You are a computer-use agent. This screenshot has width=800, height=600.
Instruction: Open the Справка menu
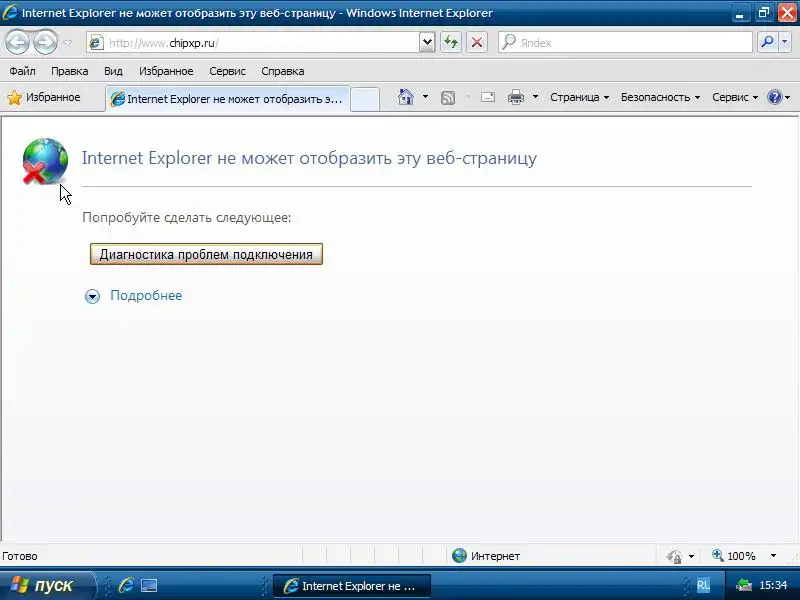point(283,71)
